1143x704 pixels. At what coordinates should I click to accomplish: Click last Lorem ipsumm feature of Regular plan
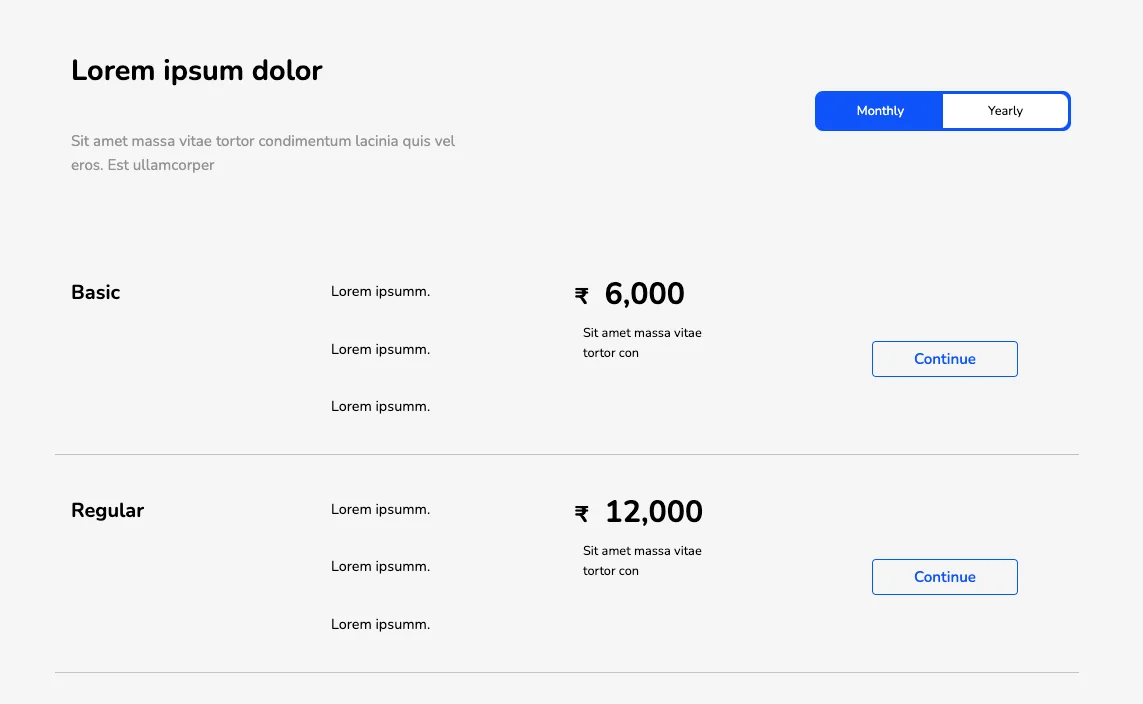point(380,623)
